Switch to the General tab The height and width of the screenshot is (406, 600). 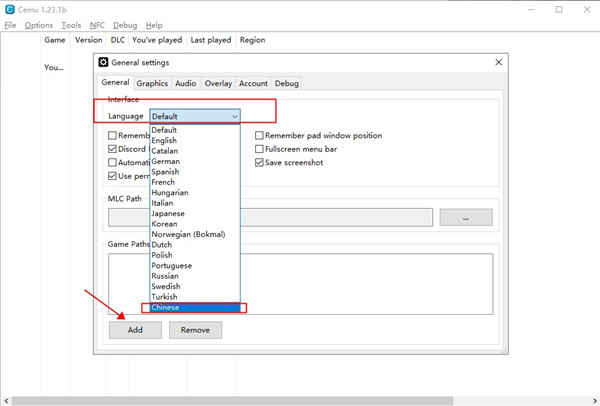pyautogui.click(x=115, y=82)
